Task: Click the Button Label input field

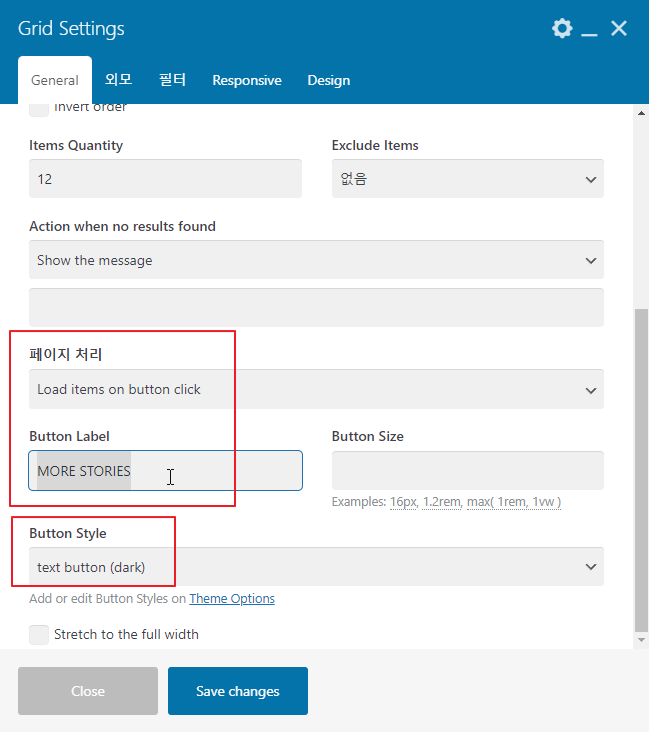Action: coord(165,471)
